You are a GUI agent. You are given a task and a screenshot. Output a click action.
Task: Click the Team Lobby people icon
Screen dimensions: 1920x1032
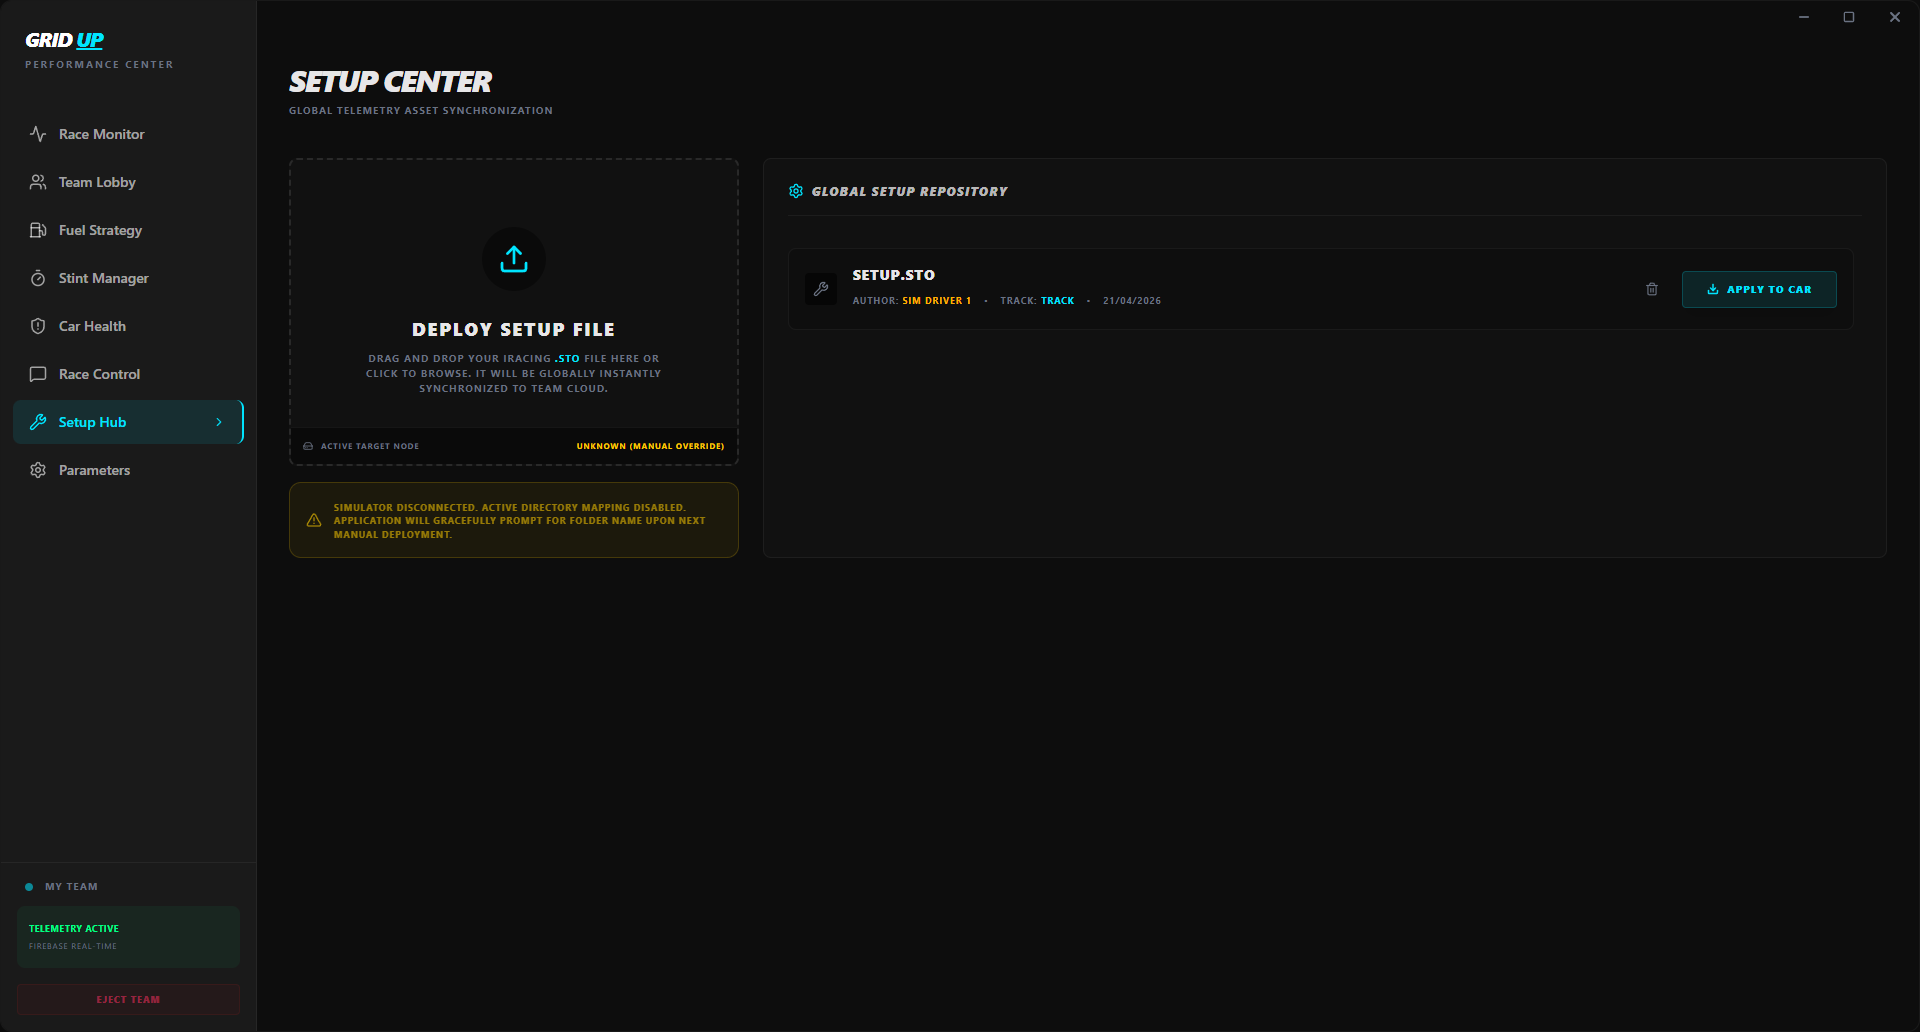[x=38, y=181]
